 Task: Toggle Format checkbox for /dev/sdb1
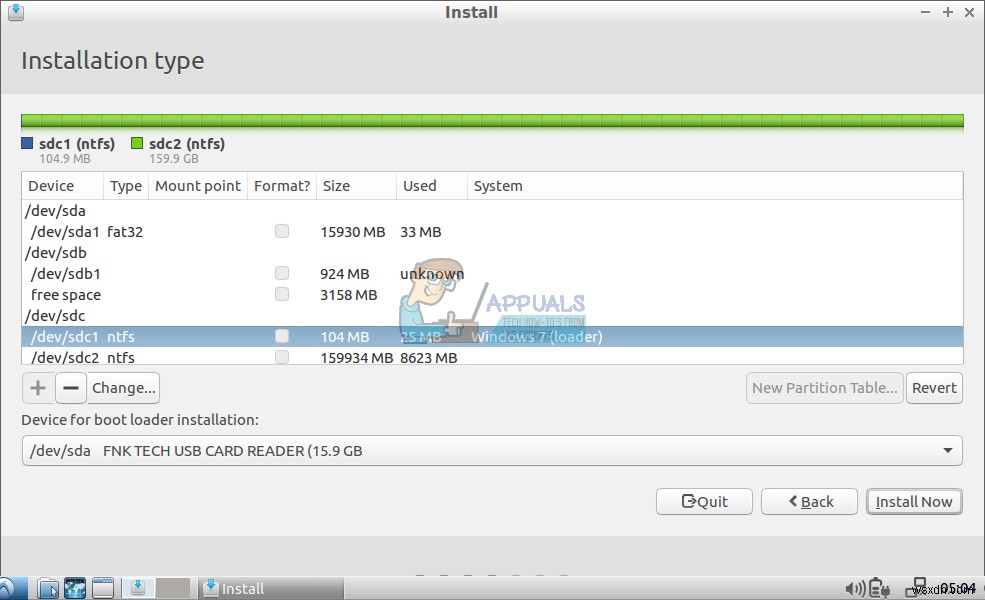(282, 273)
